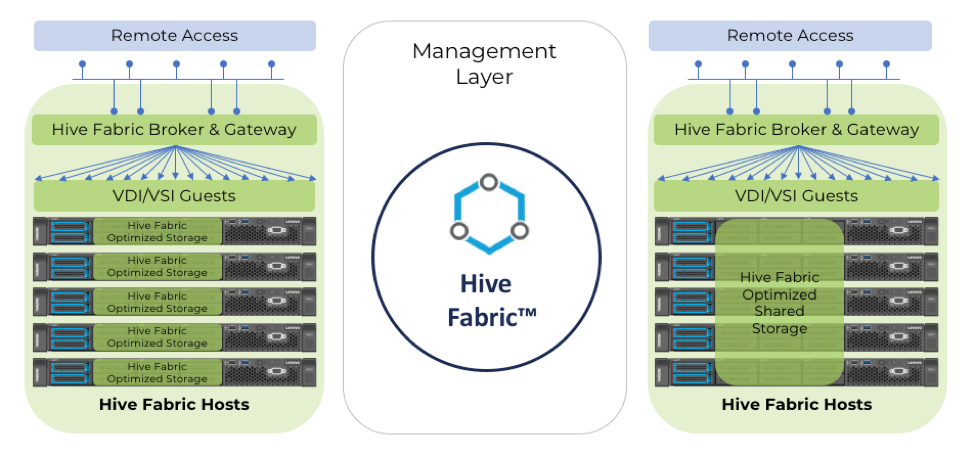Select second server's Hive Fabric Optimized Storage label
Viewport: 974px width, 454px height.
pos(157,266)
